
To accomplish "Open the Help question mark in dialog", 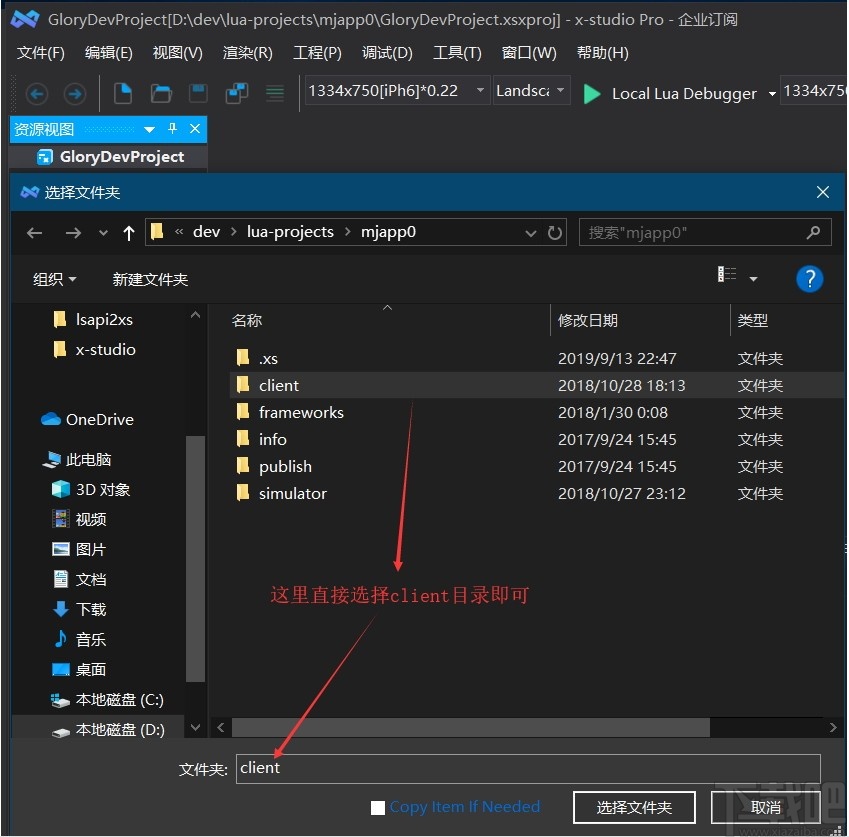I will 810,279.
